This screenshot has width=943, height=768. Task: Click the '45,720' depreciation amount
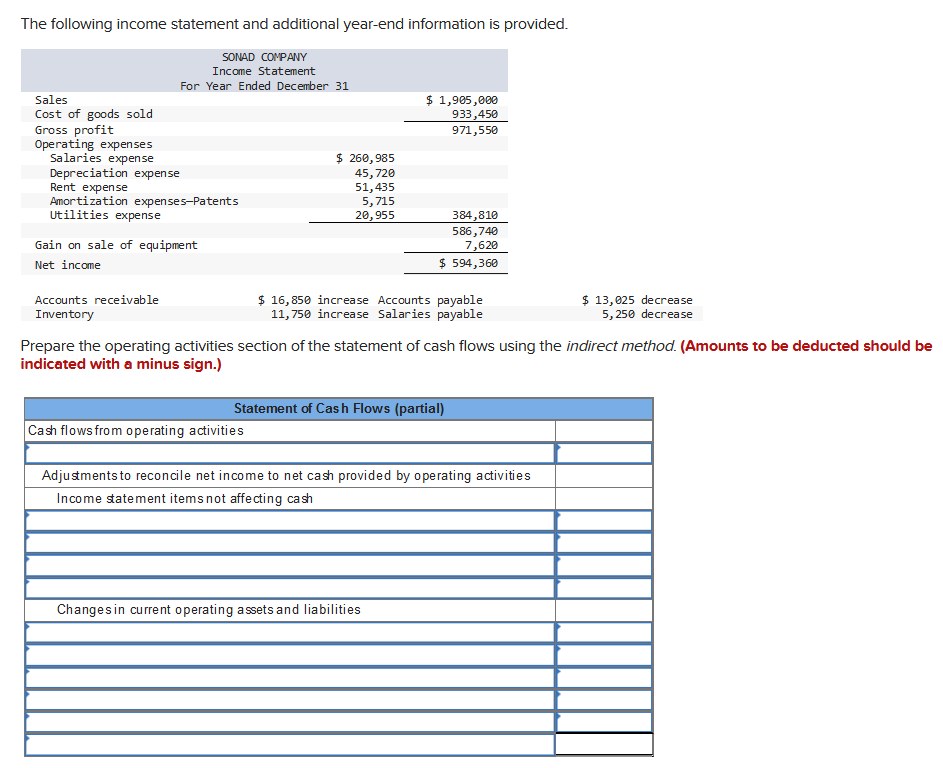(375, 173)
